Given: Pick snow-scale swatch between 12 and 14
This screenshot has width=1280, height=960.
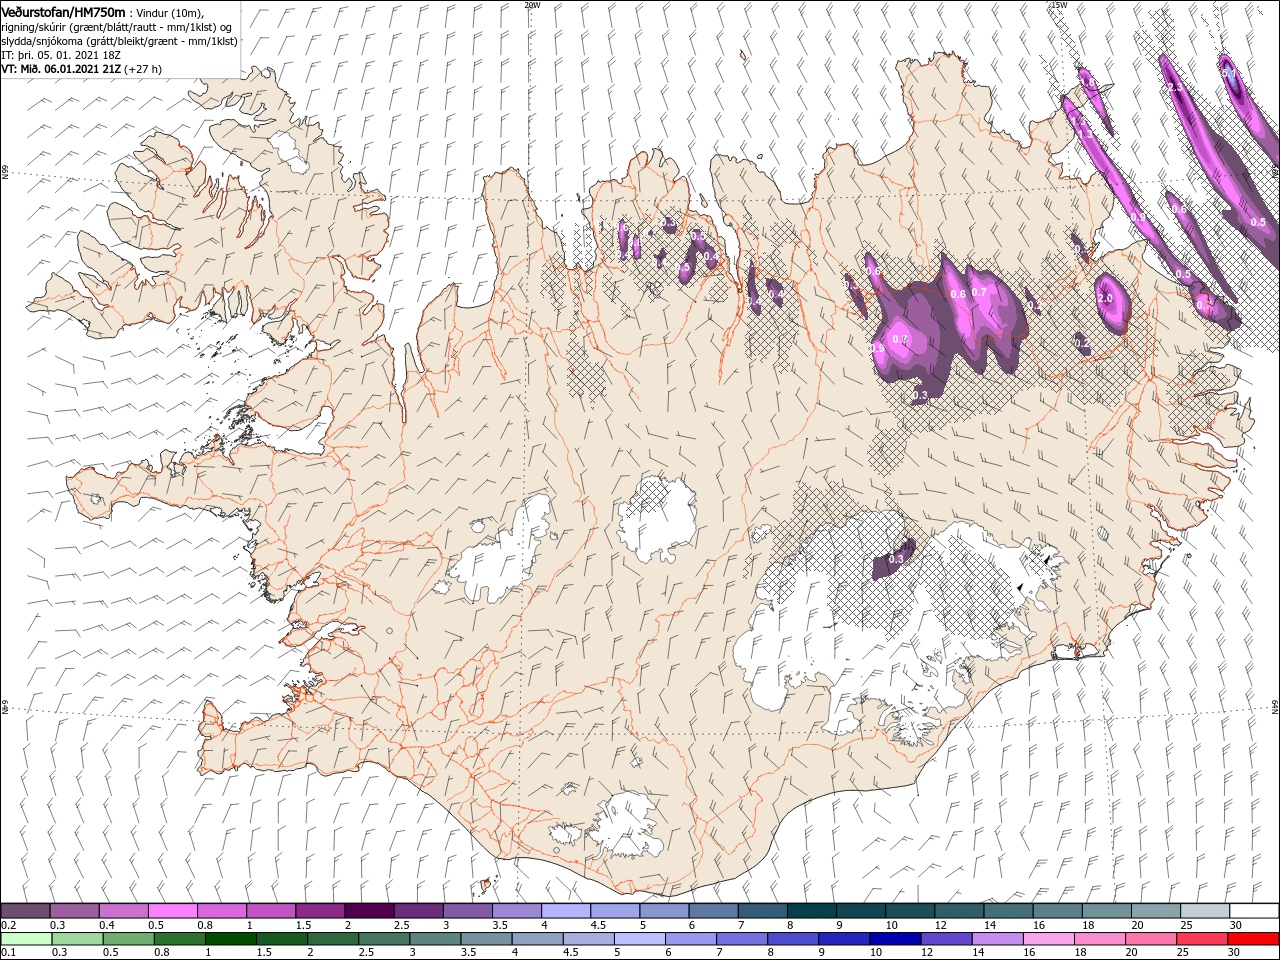Looking at the screenshot, I should 959,911.
